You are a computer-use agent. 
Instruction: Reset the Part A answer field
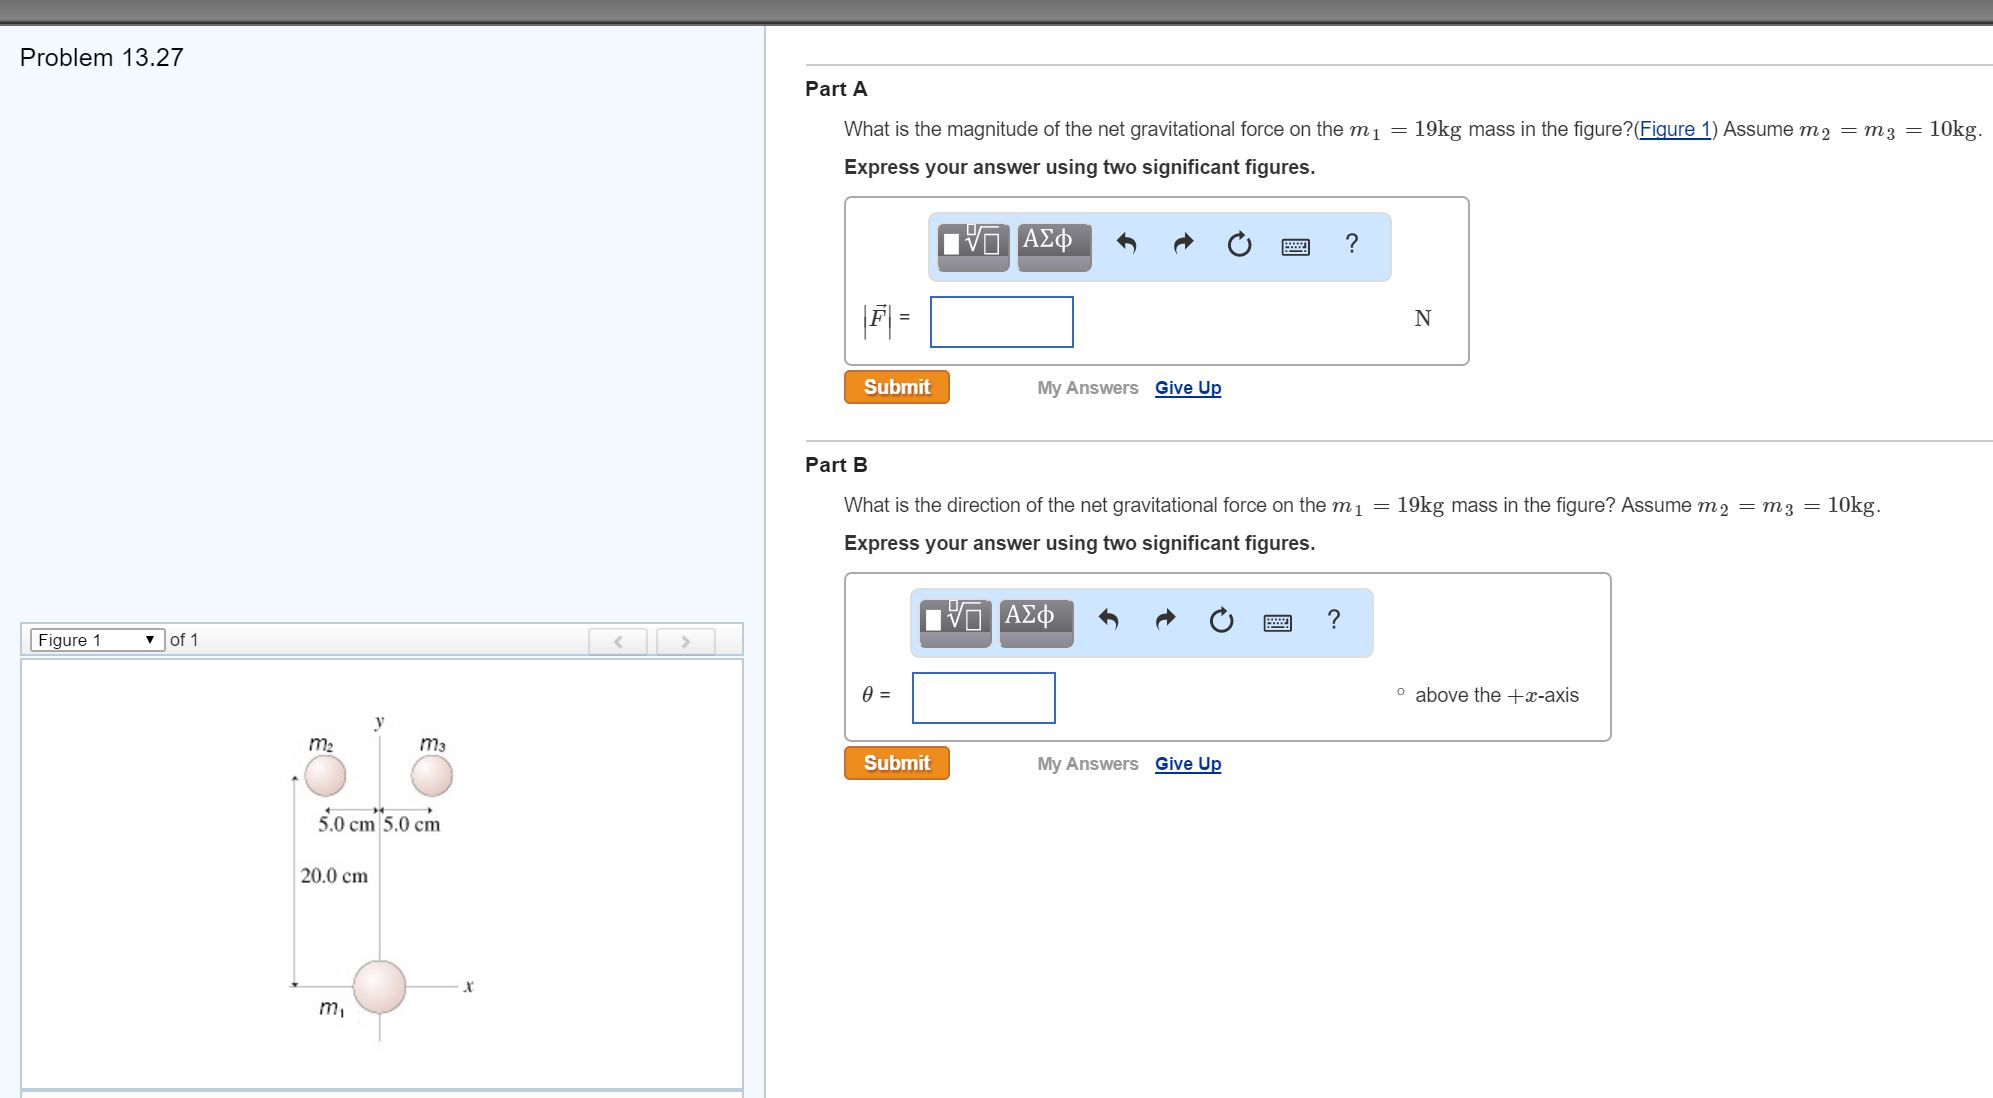[x=1239, y=244]
